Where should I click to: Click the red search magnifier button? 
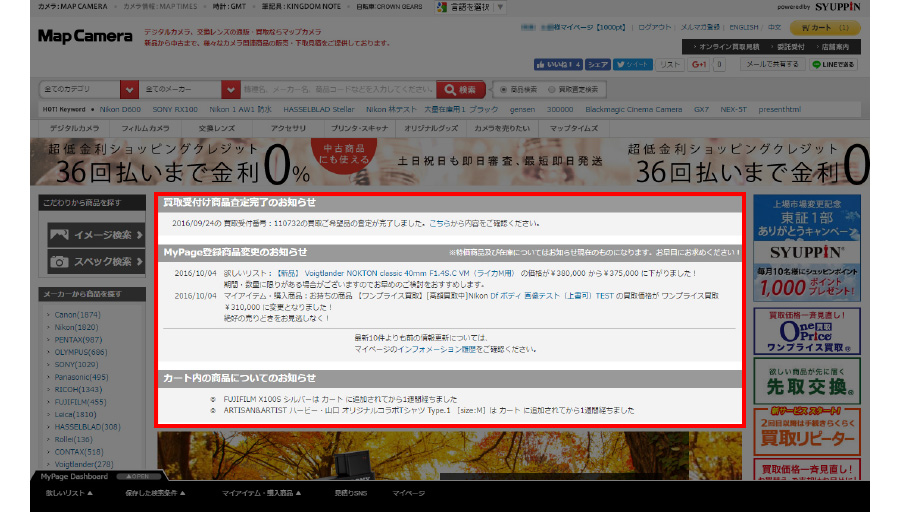[460, 90]
